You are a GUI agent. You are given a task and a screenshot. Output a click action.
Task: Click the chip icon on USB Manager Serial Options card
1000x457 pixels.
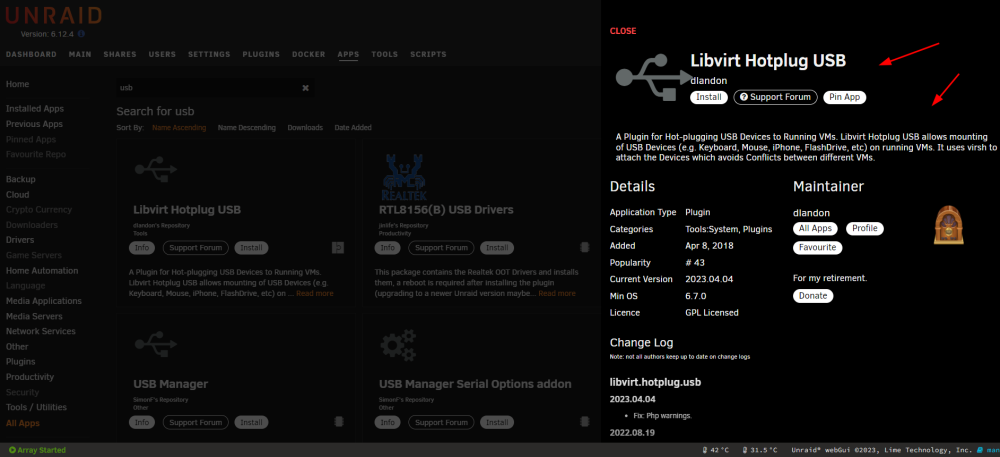584,422
